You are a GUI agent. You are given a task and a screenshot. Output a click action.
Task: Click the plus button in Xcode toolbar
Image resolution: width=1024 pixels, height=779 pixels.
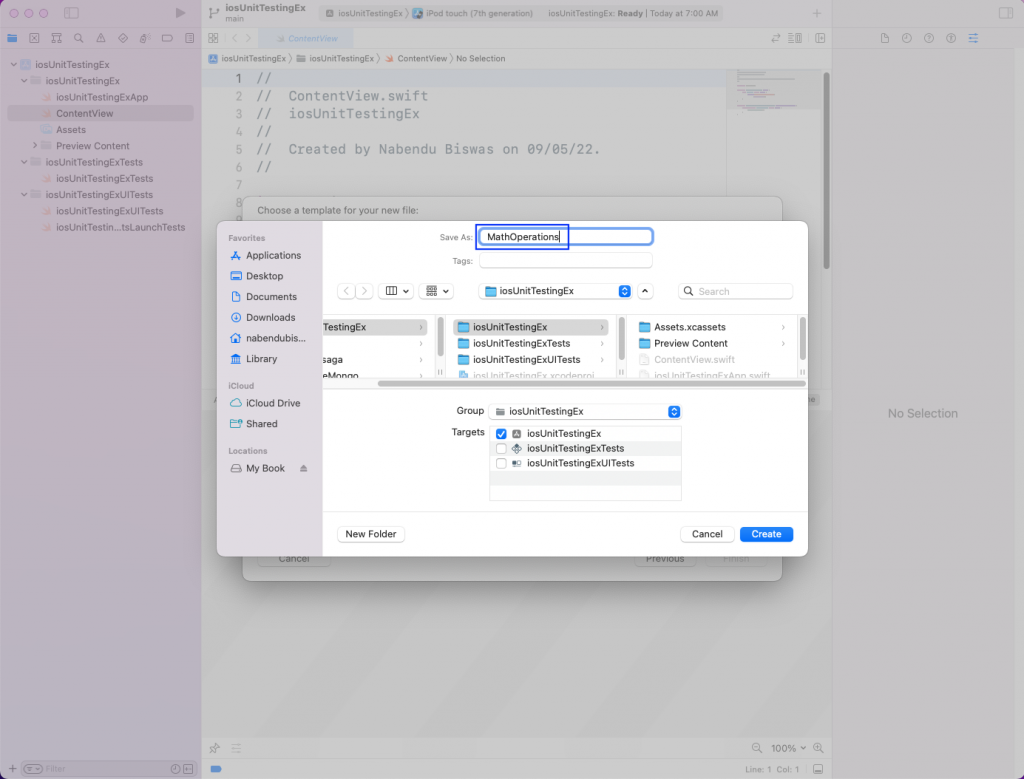click(816, 13)
